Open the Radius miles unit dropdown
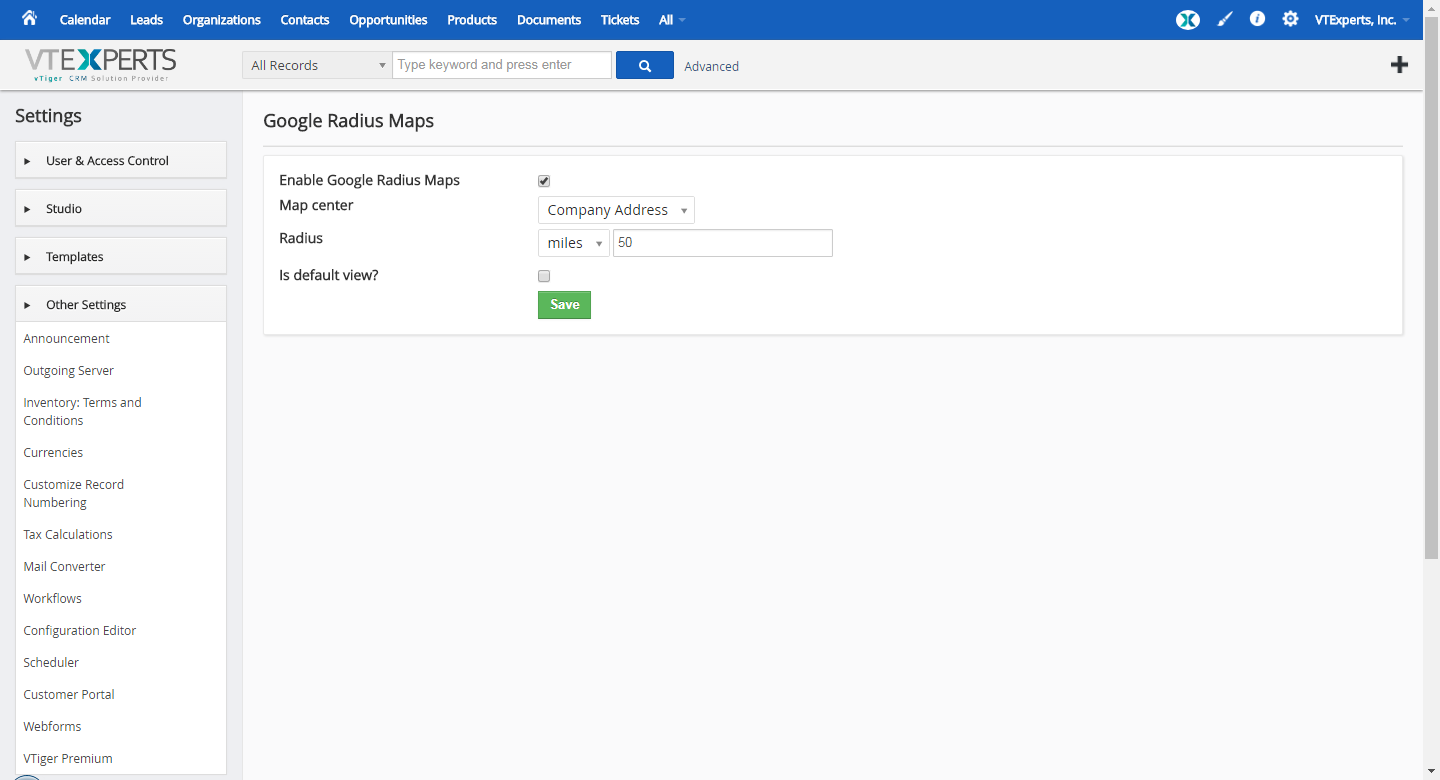Viewport: 1440px width, 780px height. click(x=573, y=243)
